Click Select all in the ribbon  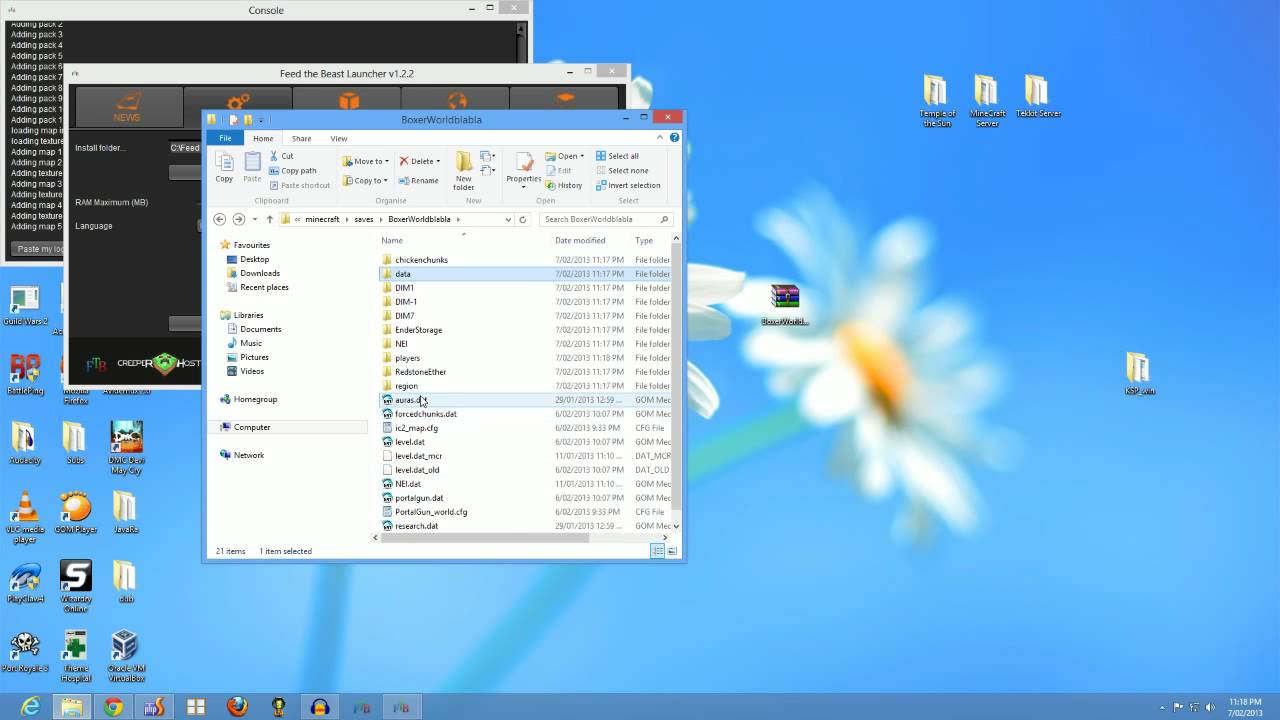[617, 156]
